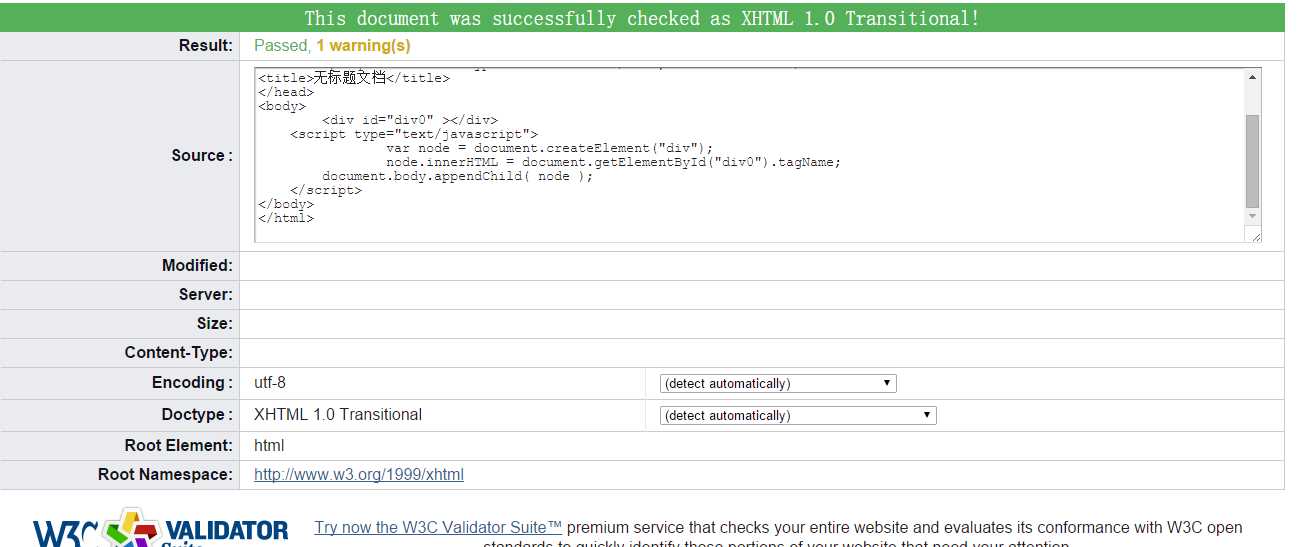Image resolution: width=1306 pixels, height=547 pixels.
Task: Click the 'XHTML 1.0 Transitional' doctype value
Action: tap(338, 415)
